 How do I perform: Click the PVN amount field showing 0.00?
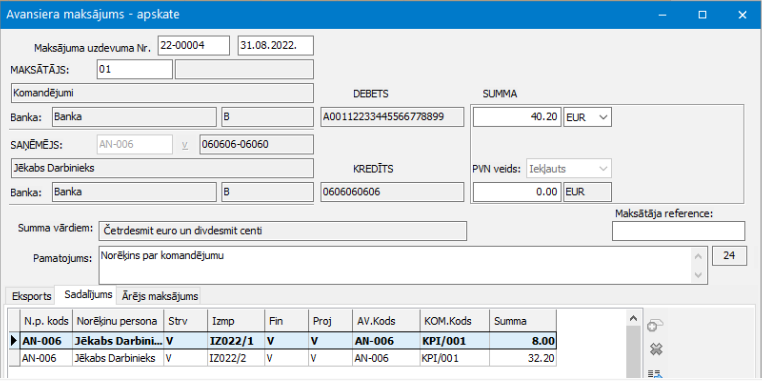517,192
